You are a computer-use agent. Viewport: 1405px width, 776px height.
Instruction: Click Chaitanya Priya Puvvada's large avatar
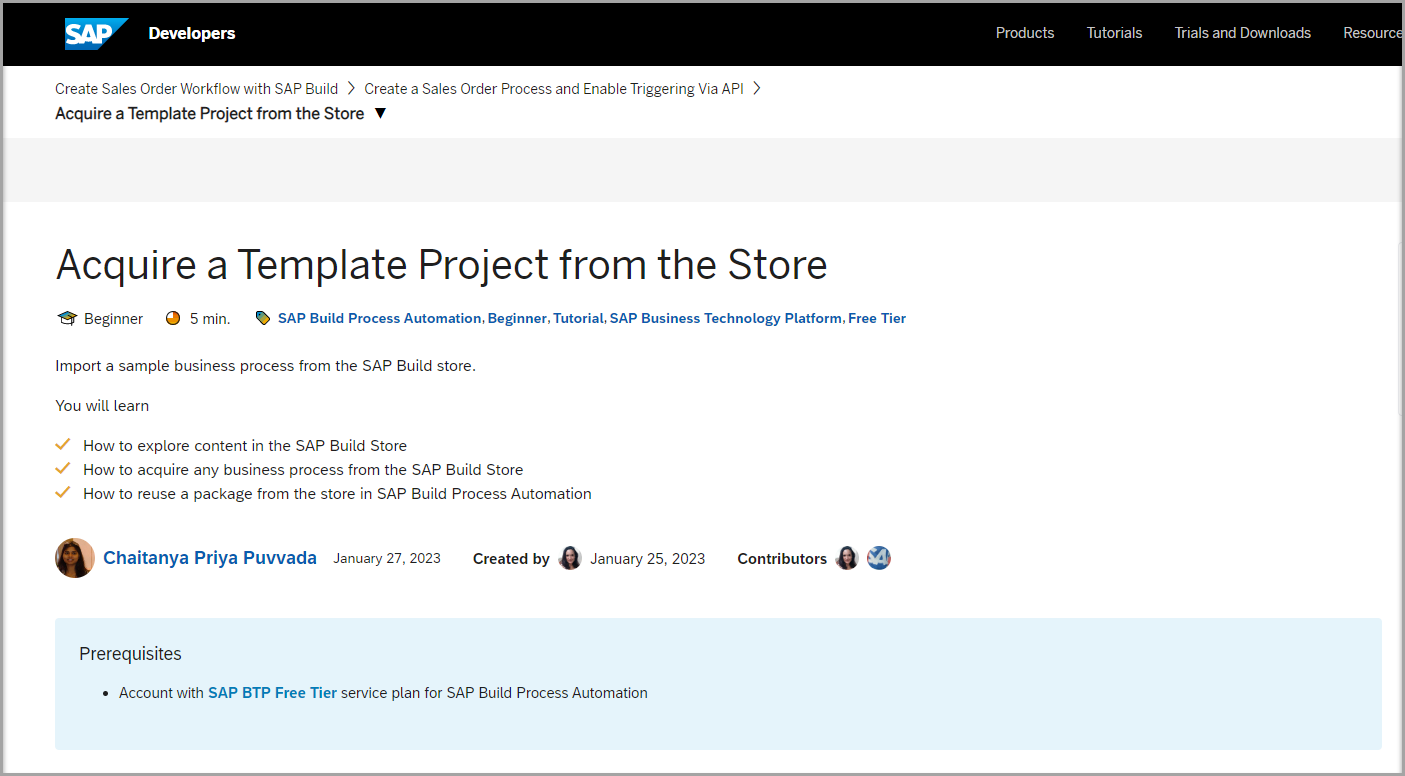tap(75, 558)
